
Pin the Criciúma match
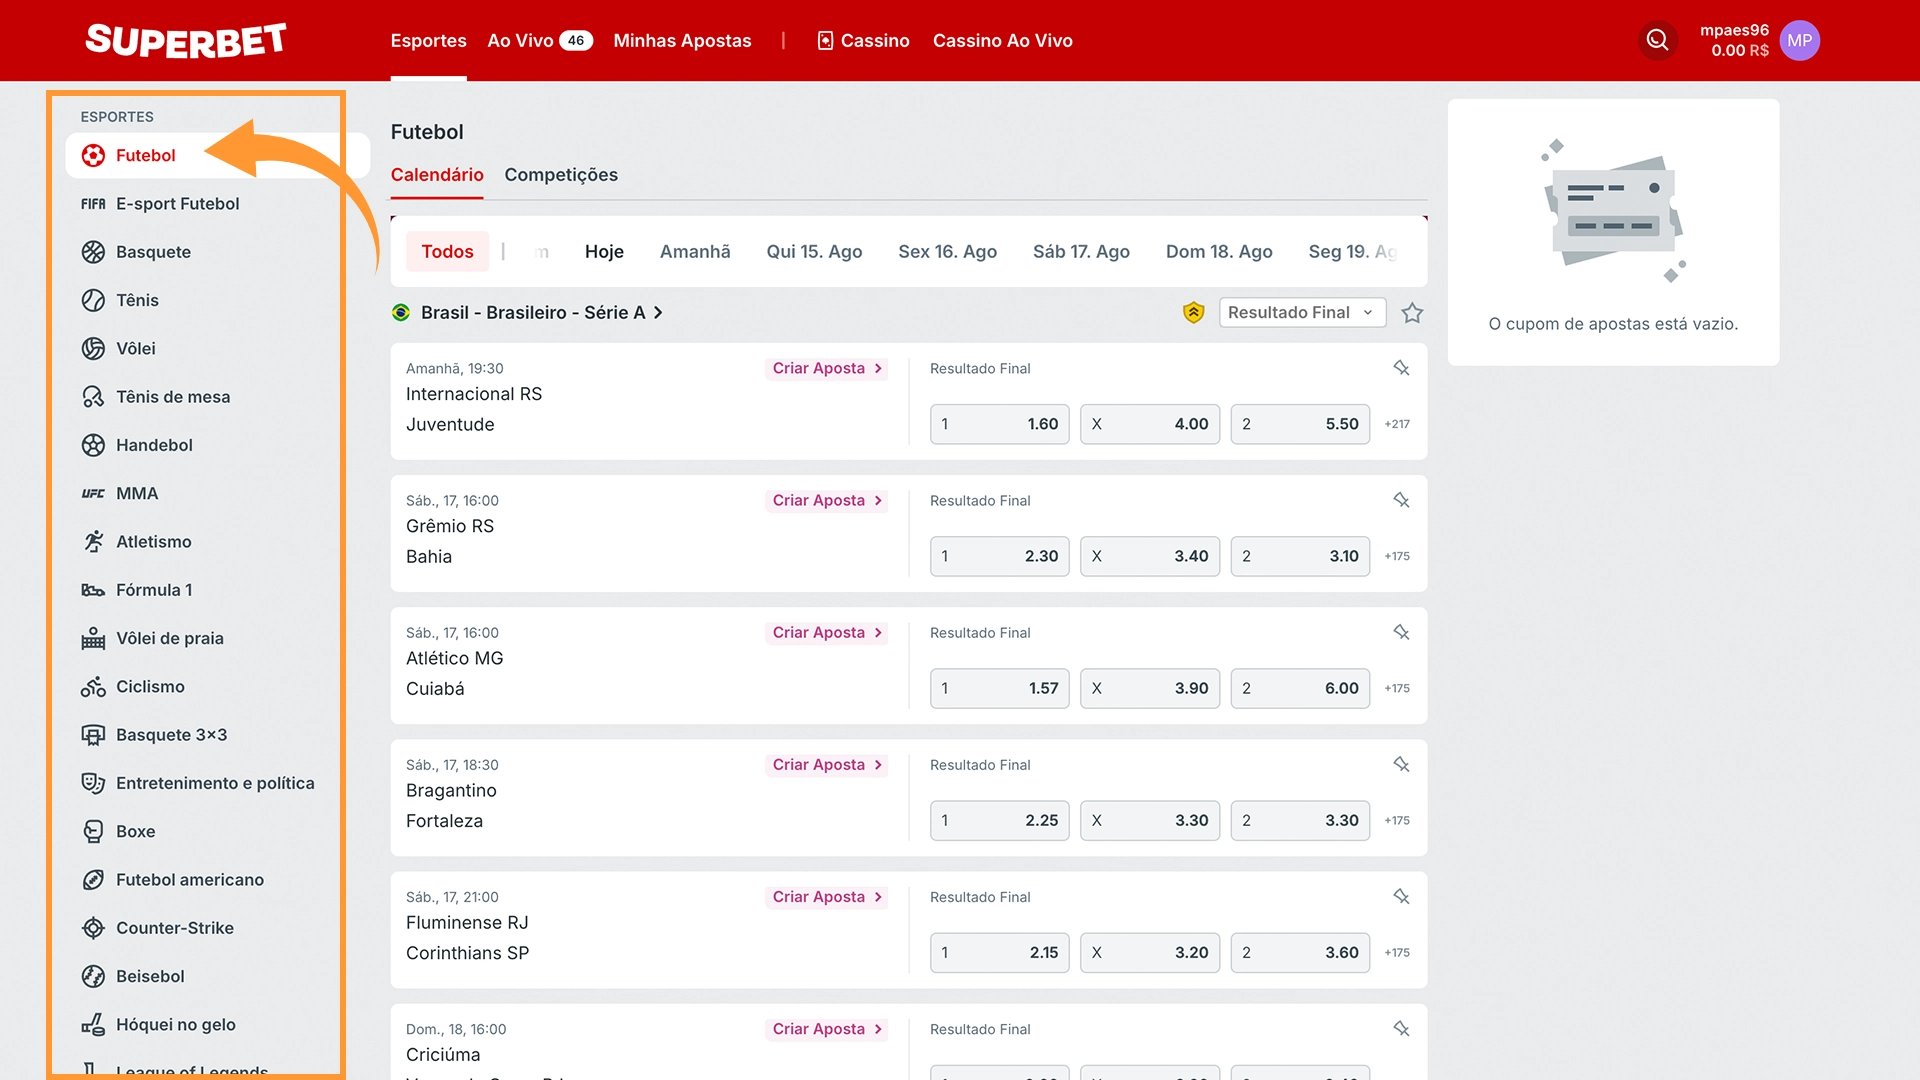(x=1401, y=1029)
